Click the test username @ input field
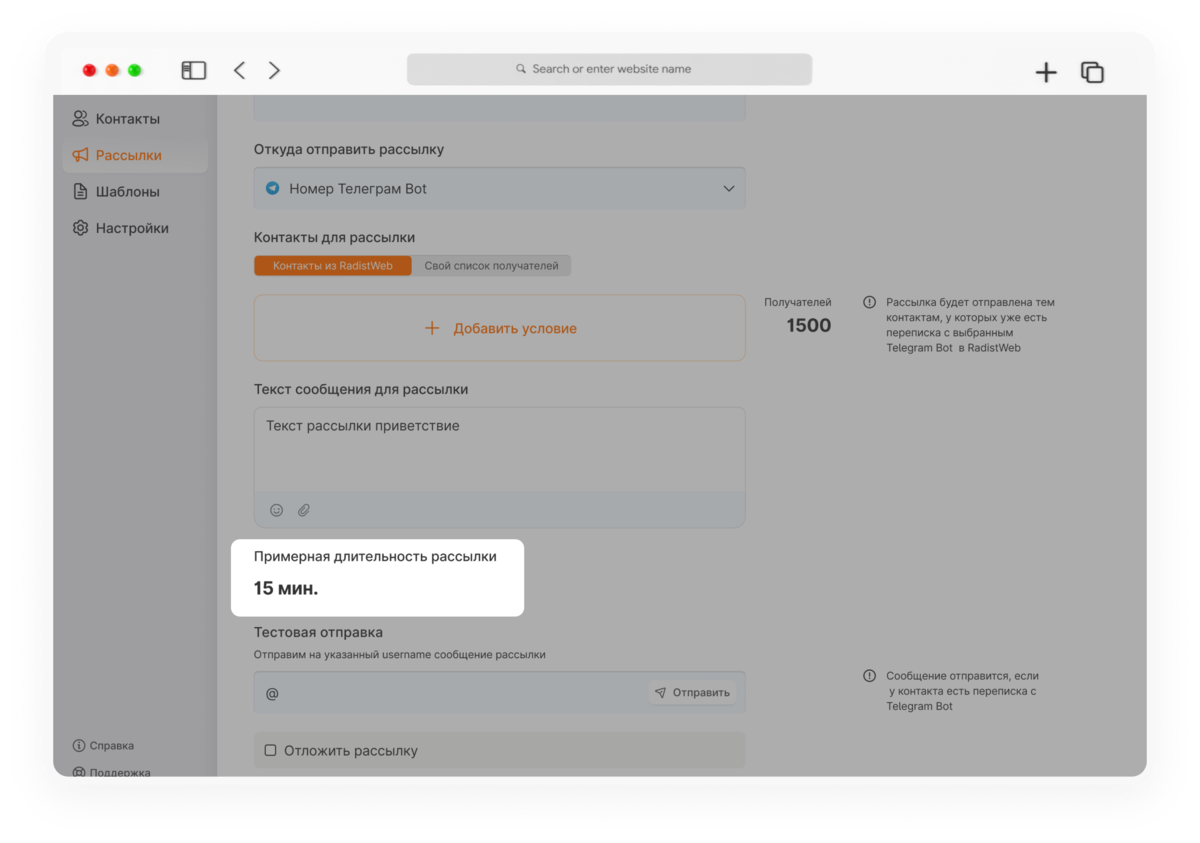Screen dimensions: 1200x843 (x=450, y=692)
